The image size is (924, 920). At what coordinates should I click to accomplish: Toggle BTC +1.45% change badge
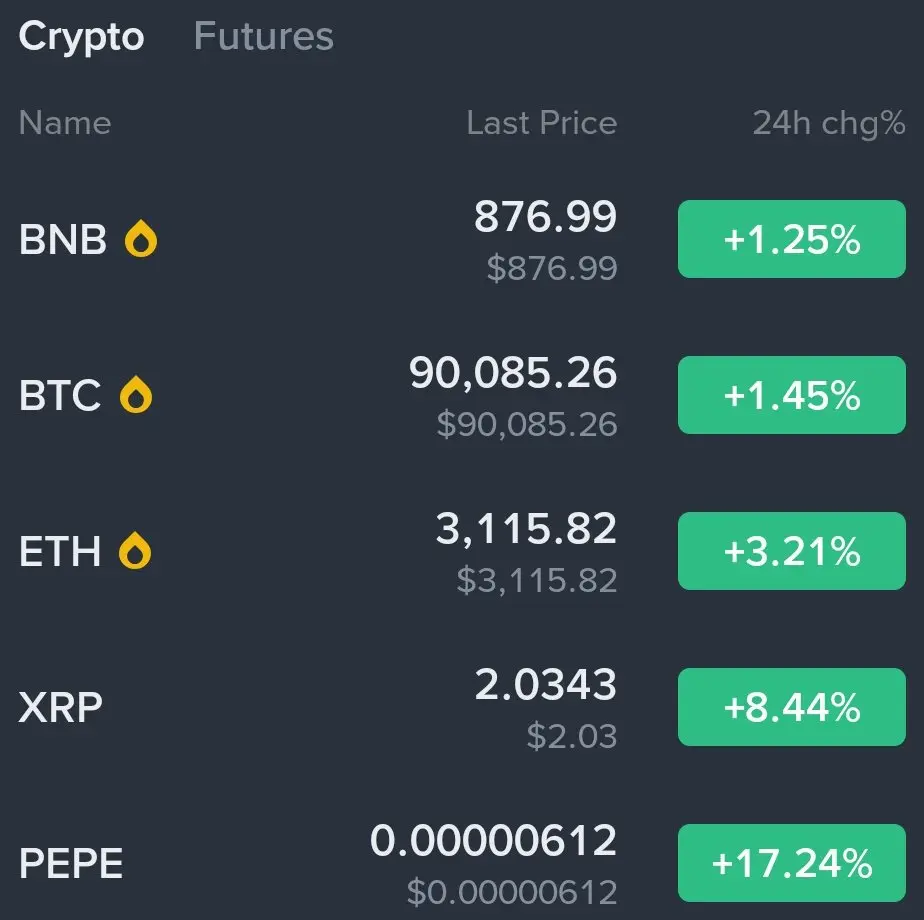[x=791, y=395]
